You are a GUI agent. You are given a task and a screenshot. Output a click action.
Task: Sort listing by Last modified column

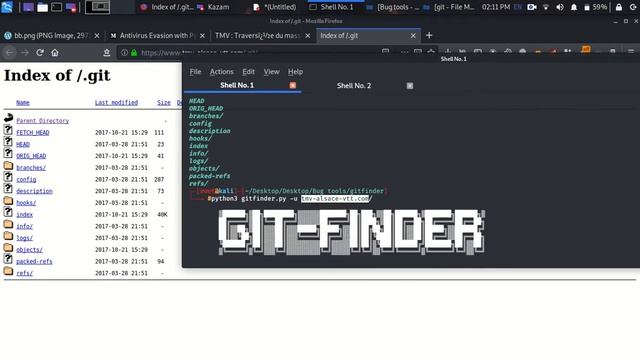[x=116, y=102]
